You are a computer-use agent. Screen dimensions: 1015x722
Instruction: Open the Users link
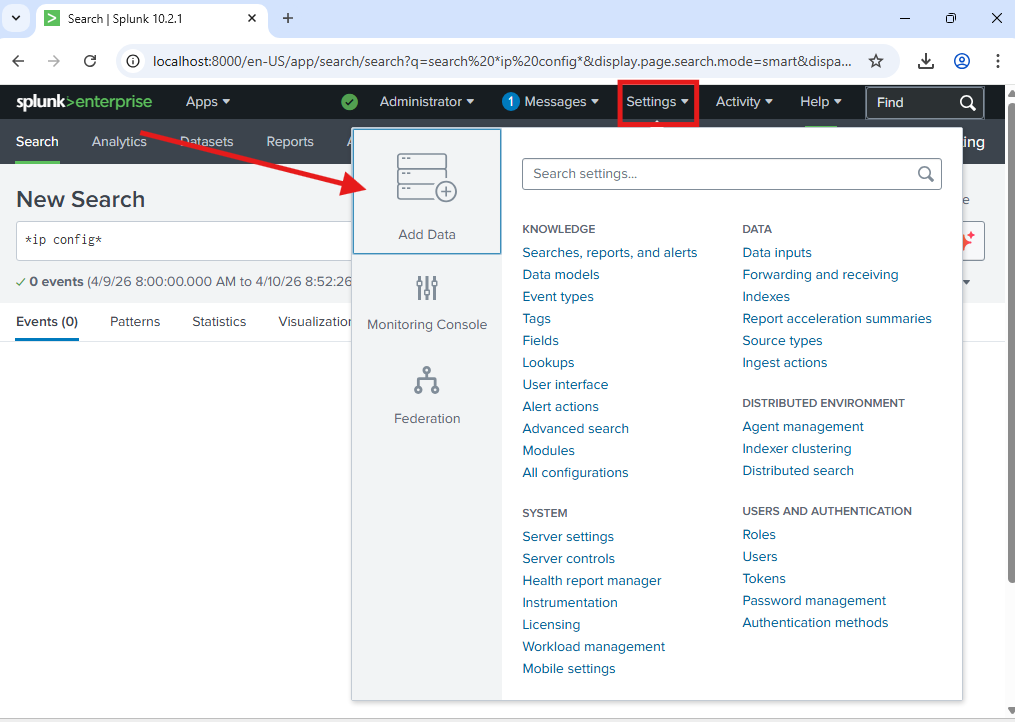click(x=760, y=557)
